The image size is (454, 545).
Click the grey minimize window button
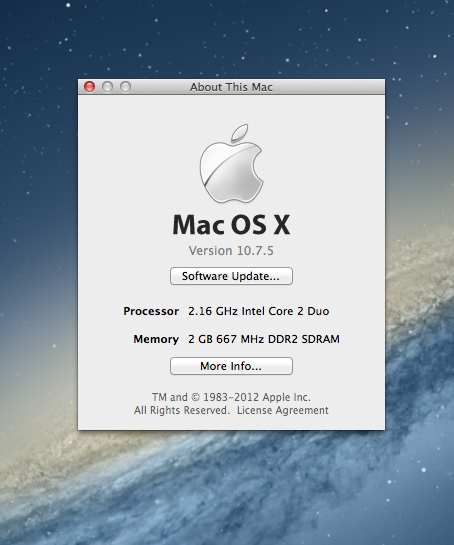coord(107,87)
